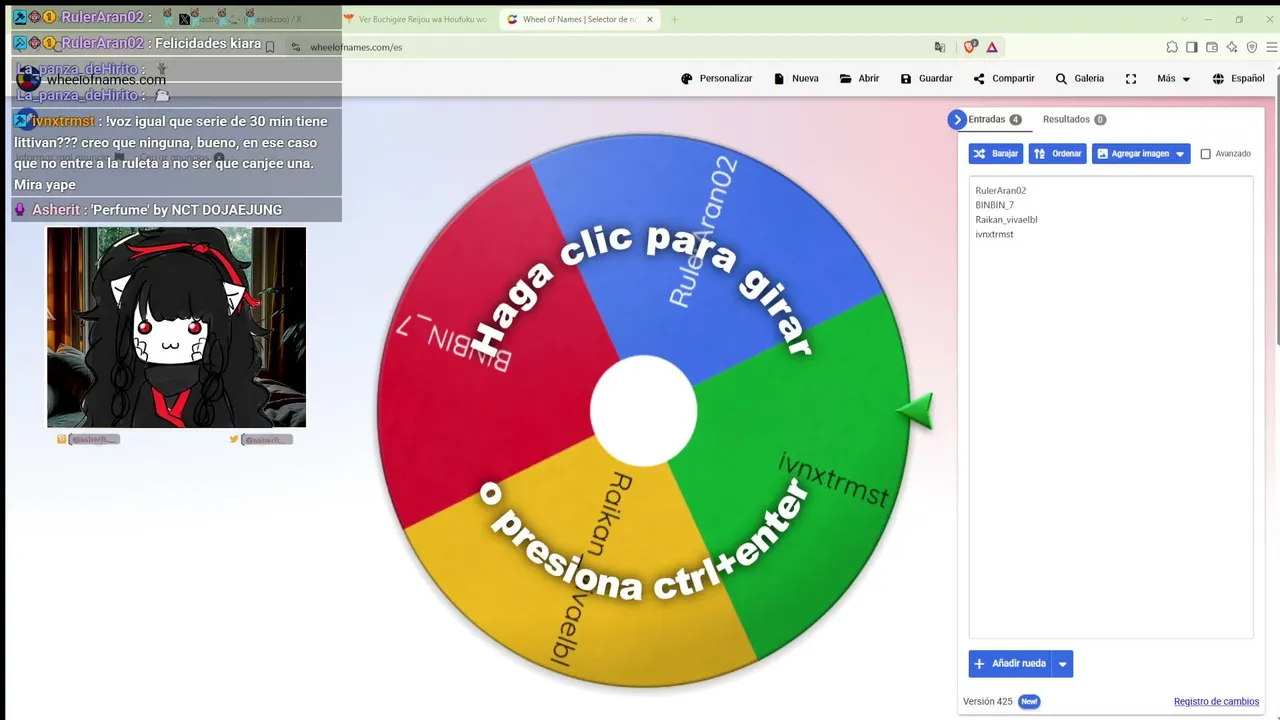
Task: Open the Brave Shields lion icon
Action: (x=971, y=47)
